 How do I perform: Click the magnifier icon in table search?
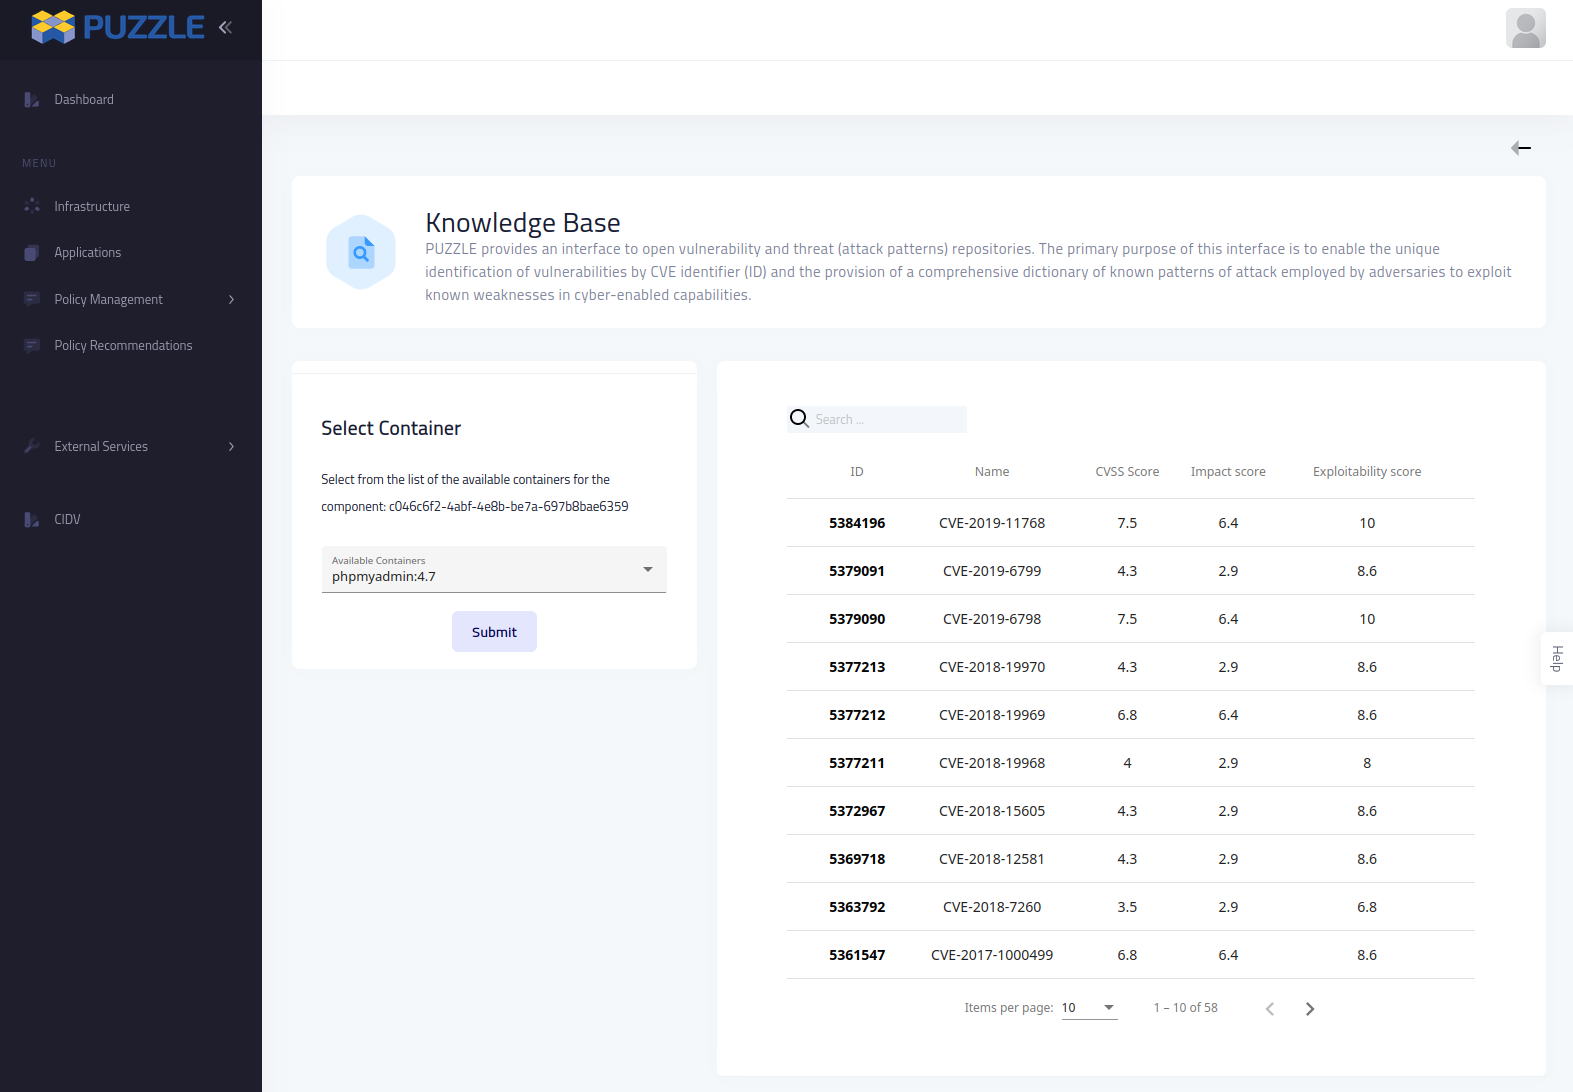point(799,418)
